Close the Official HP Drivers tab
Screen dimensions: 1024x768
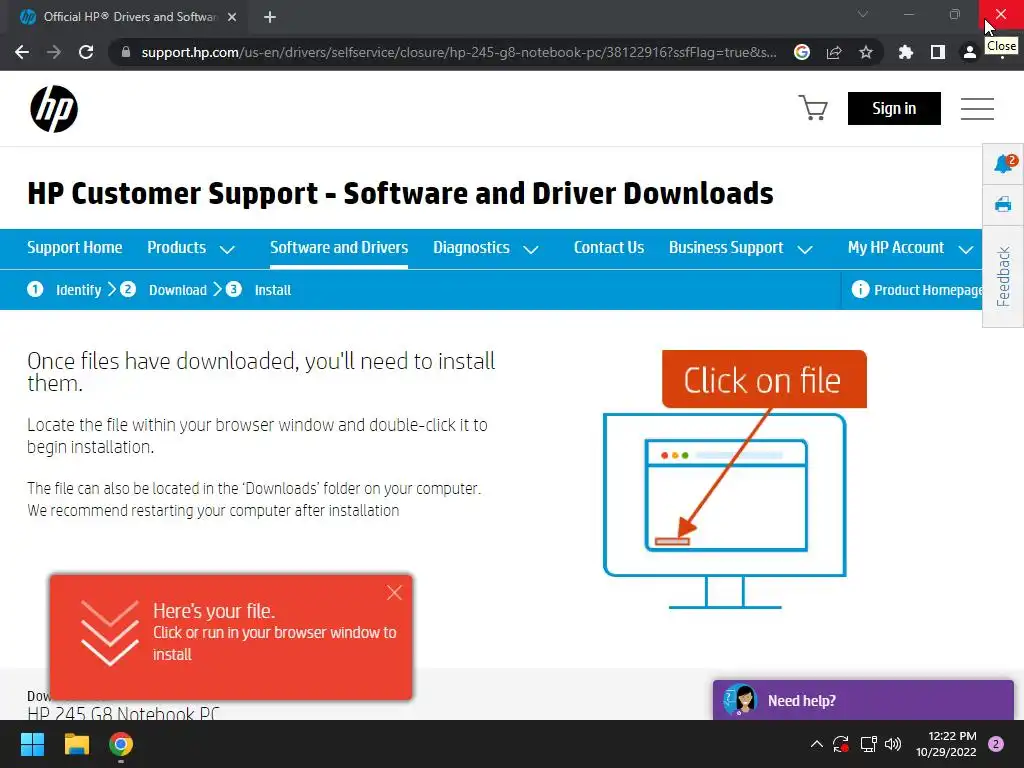(232, 18)
